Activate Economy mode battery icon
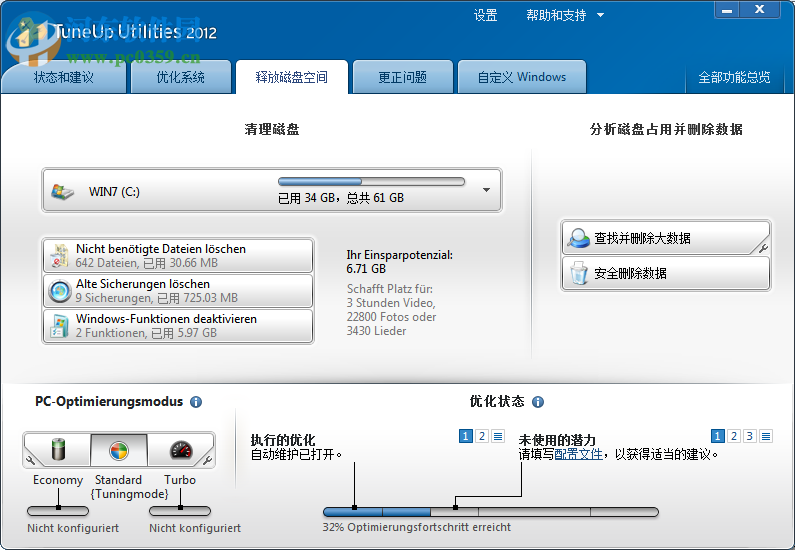Image resolution: width=795 pixels, height=550 pixels. click(59, 449)
